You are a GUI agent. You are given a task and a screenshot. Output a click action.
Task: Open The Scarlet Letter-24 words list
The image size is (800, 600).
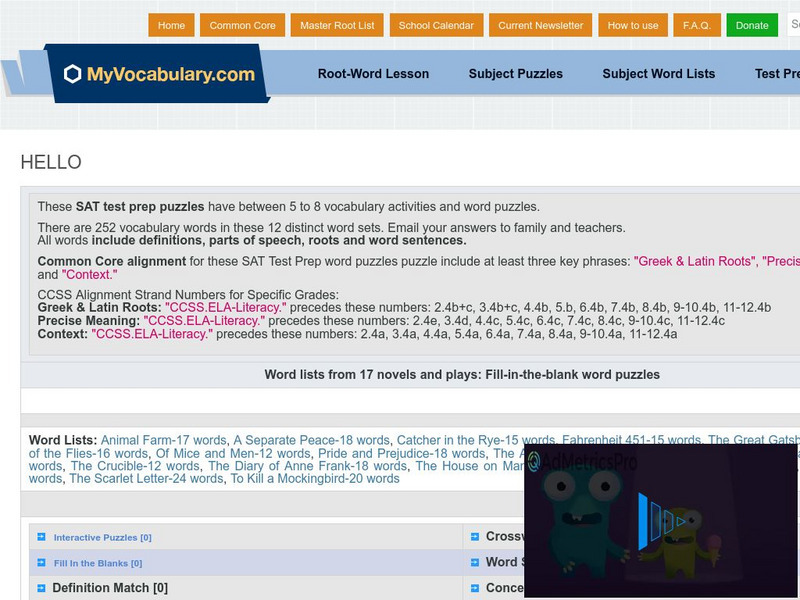point(146,479)
